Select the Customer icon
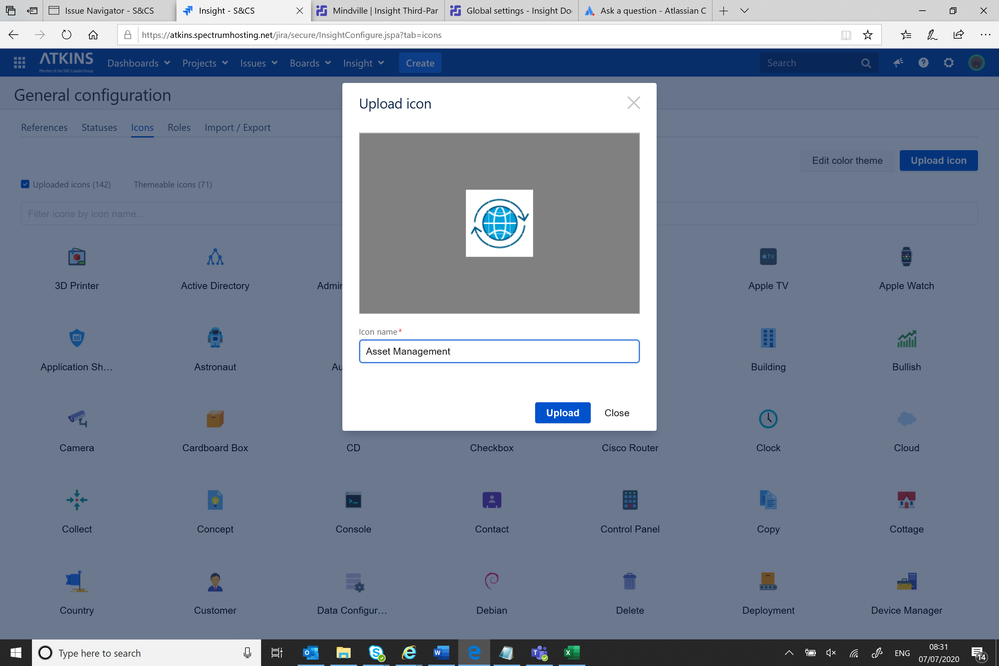Screen dimensions: 999x666 click(215, 581)
